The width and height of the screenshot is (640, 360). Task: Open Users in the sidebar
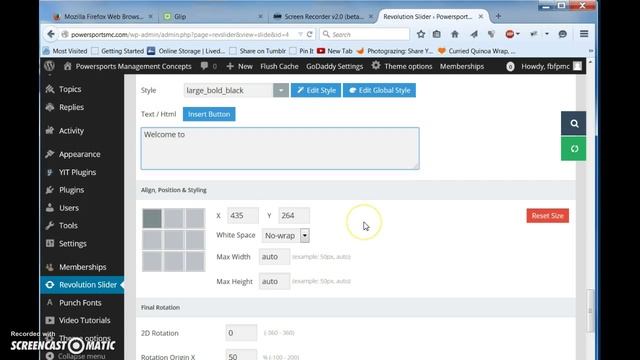pyautogui.click(x=69, y=208)
